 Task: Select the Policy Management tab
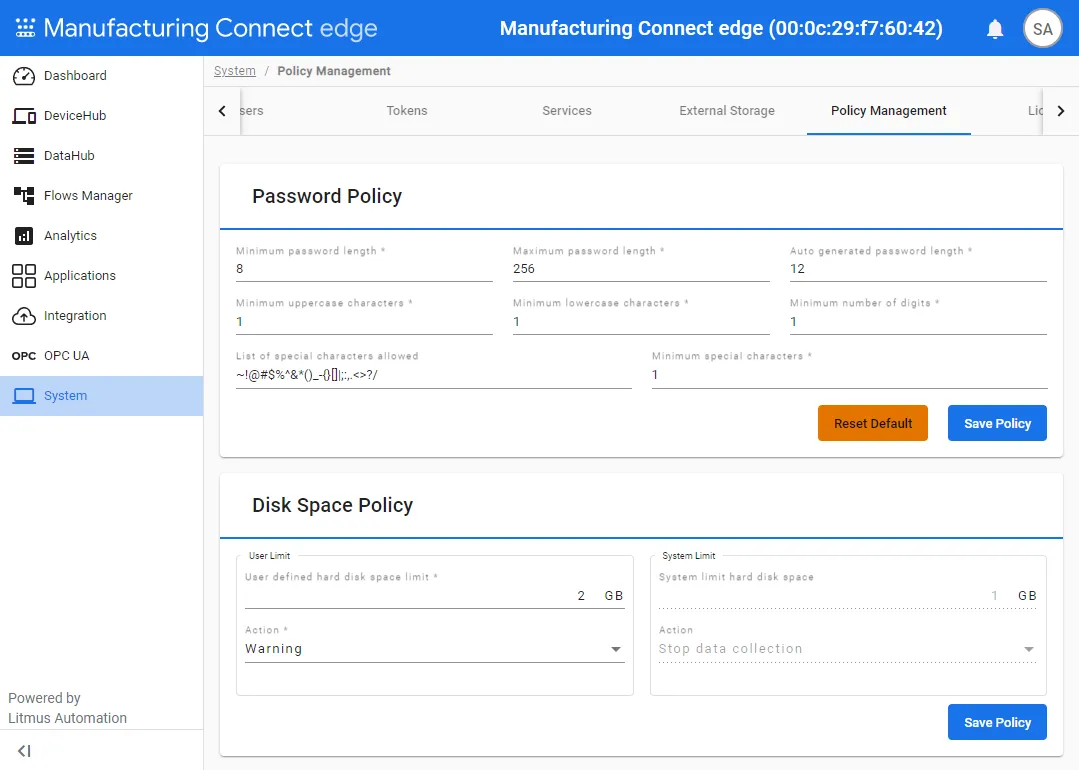pyautogui.click(x=888, y=111)
